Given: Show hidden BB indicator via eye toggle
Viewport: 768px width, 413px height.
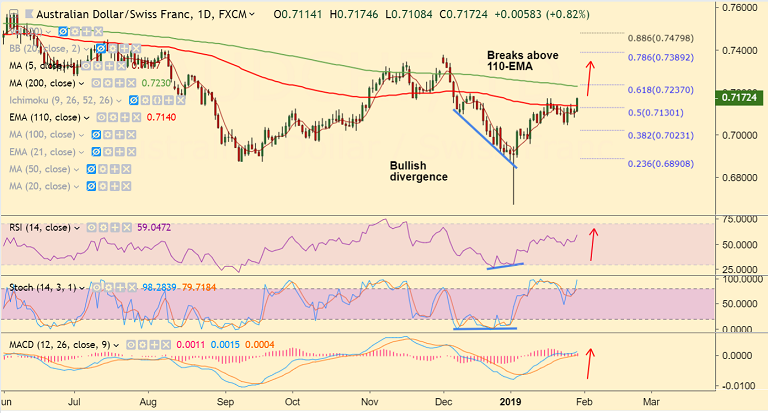Looking at the screenshot, I should (101, 49).
